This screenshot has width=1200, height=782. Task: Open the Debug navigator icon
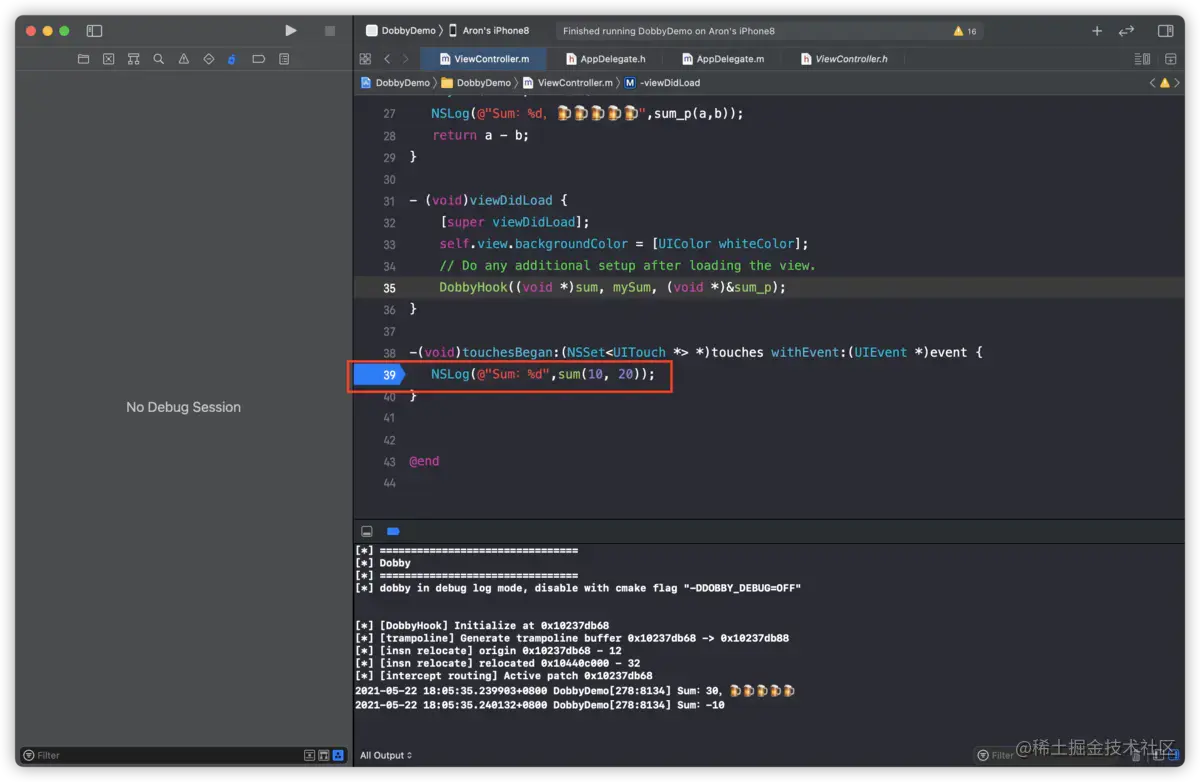pos(233,59)
